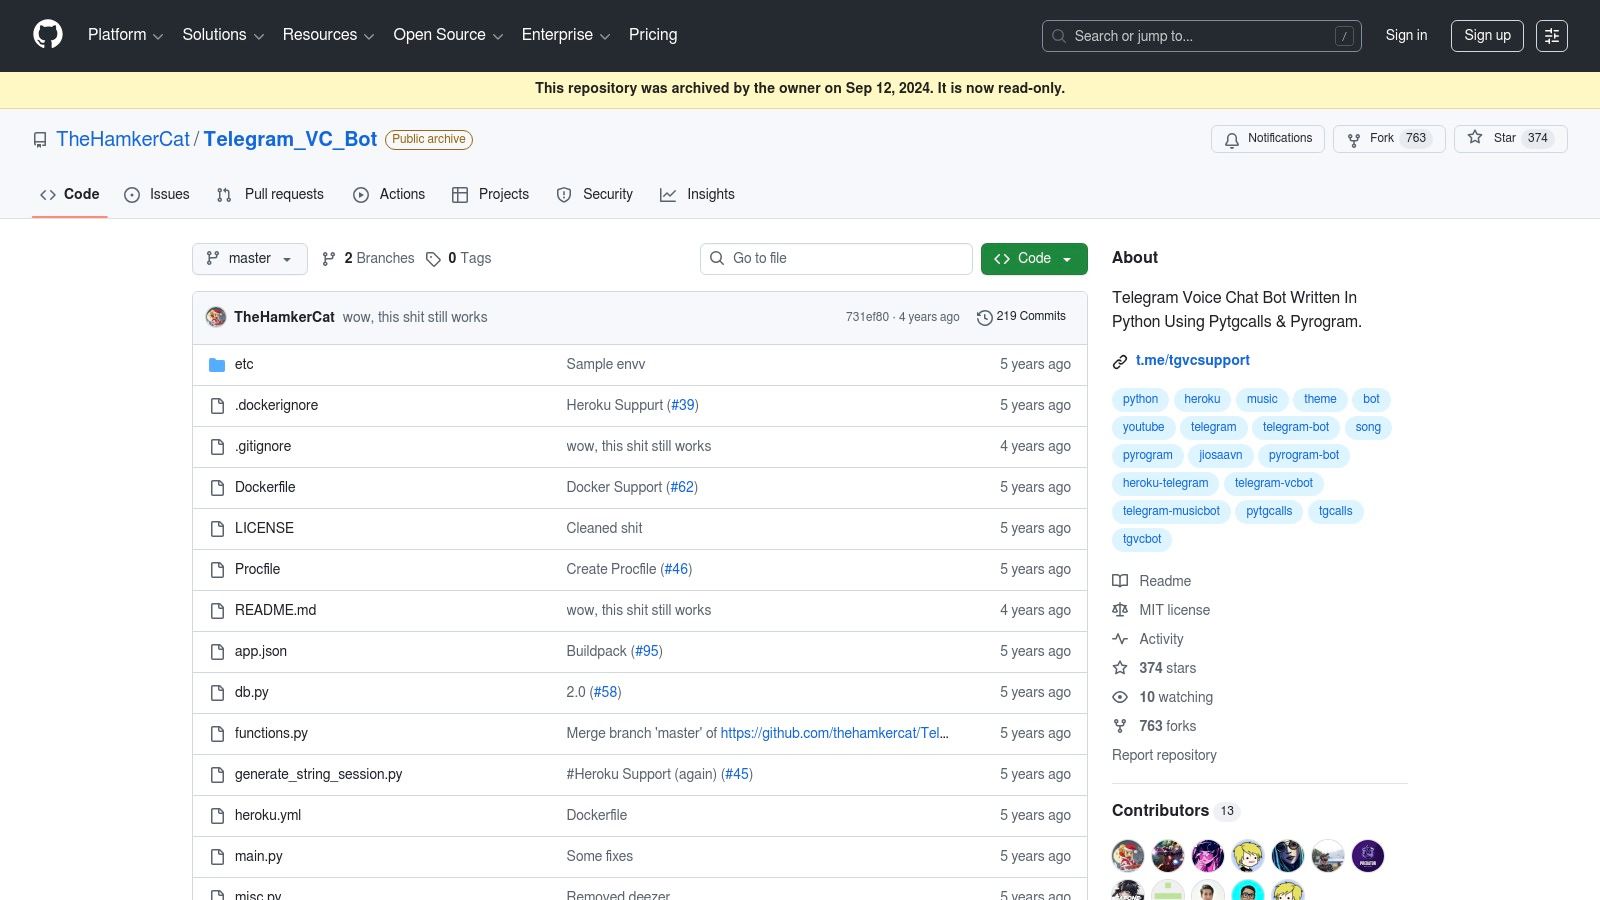Screen dimensions: 1600x900
Task: Click the bell icon in Notifications button
Action: coord(1232,139)
